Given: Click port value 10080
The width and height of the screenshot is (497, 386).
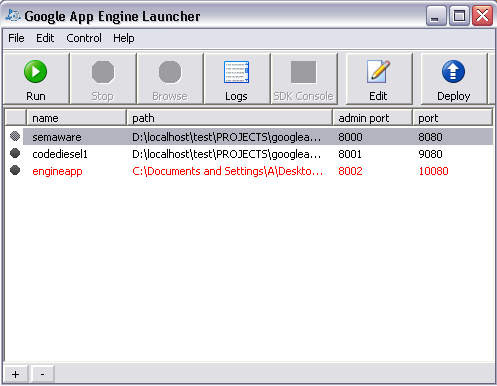Looking at the screenshot, I should click(433, 171).
